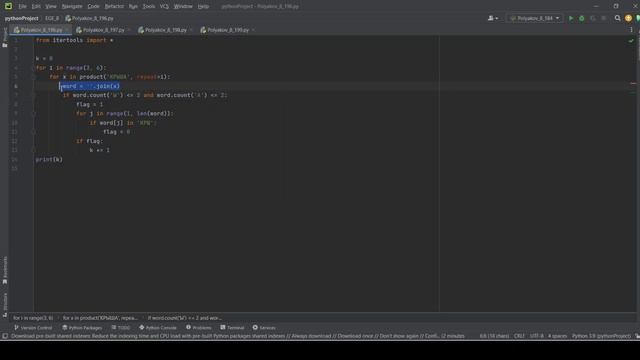Click the 'Always download' link in status bar
640x360 pixels.
pyautogui.click(x=311, y=336)
